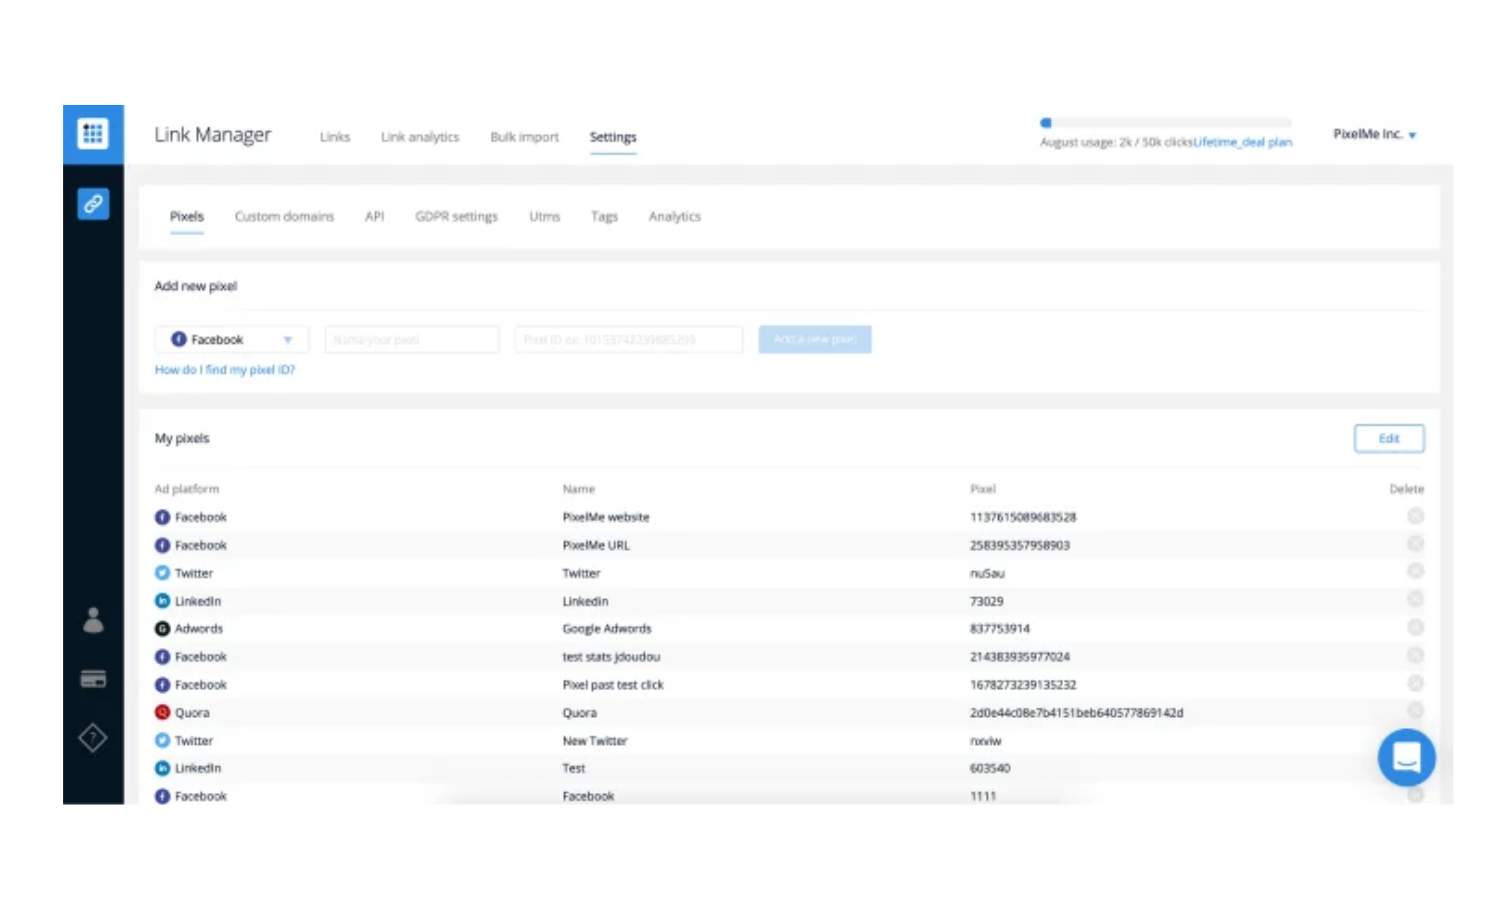Open the billing card sidebar icon

[93, 680]
